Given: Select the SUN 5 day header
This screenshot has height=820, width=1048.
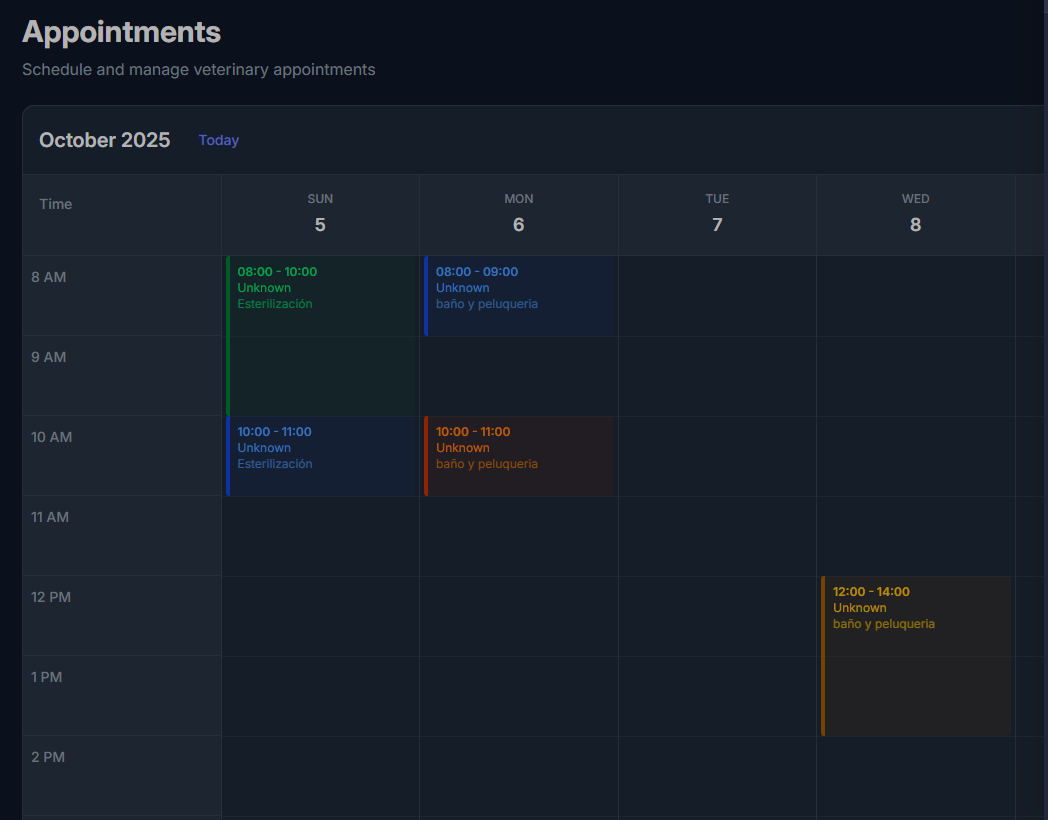Looking at the screenshot, I should 320,214.
